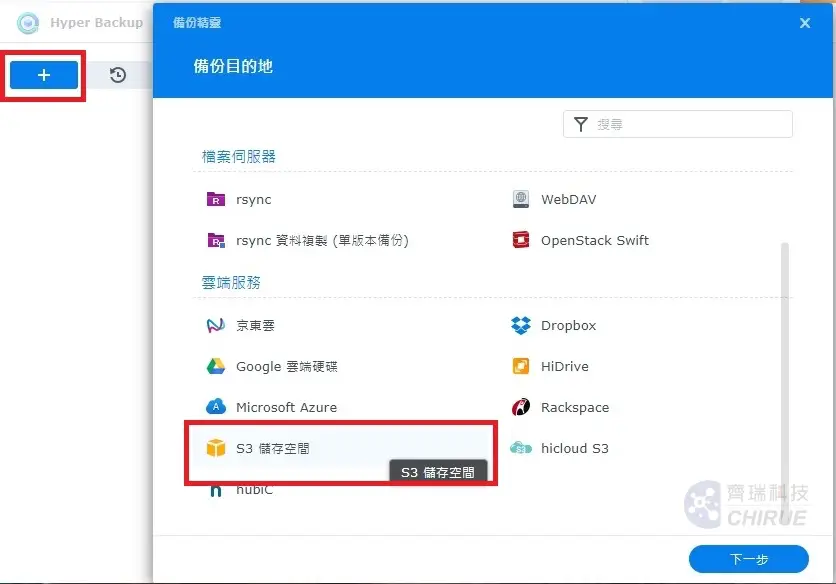Select the Dropbox icon
Viewport: 836px width, 584px height.
(x=521, y=325)
